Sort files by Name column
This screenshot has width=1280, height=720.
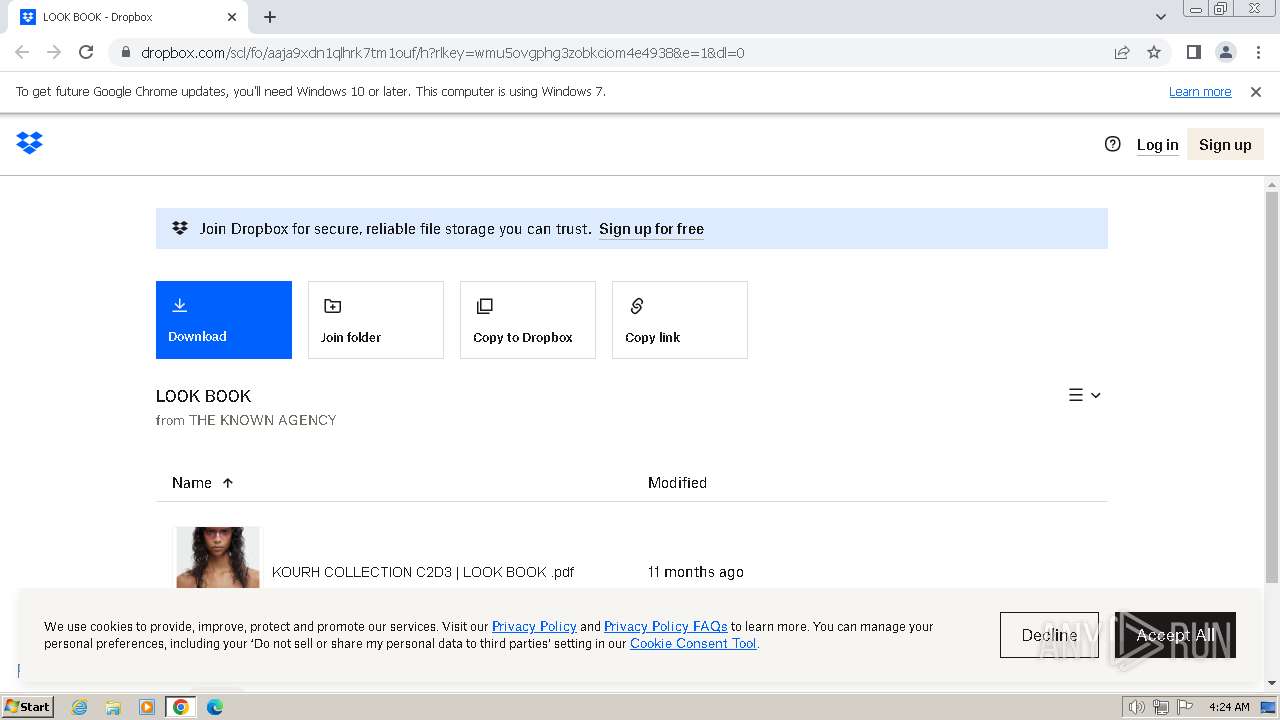pos(192,483)
